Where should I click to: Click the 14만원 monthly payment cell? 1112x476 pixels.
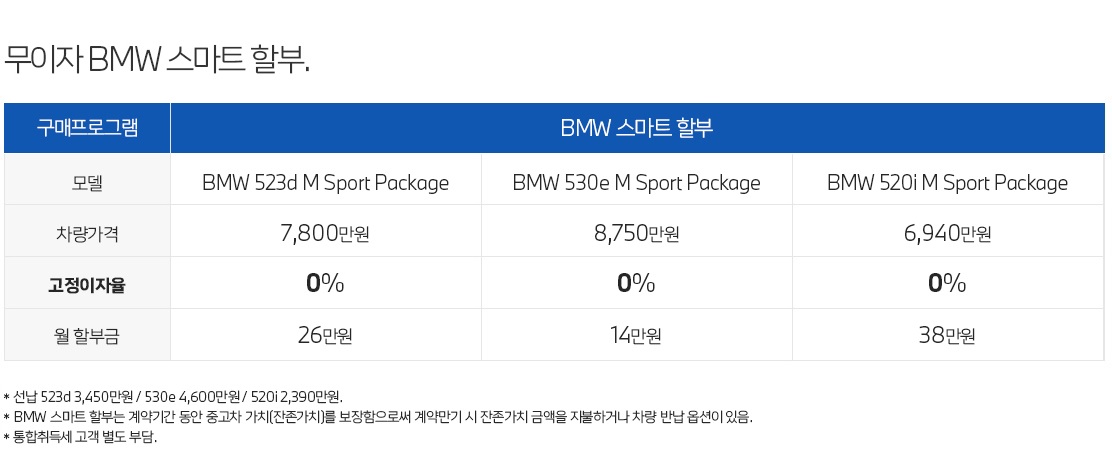click(x=637, y=335)
